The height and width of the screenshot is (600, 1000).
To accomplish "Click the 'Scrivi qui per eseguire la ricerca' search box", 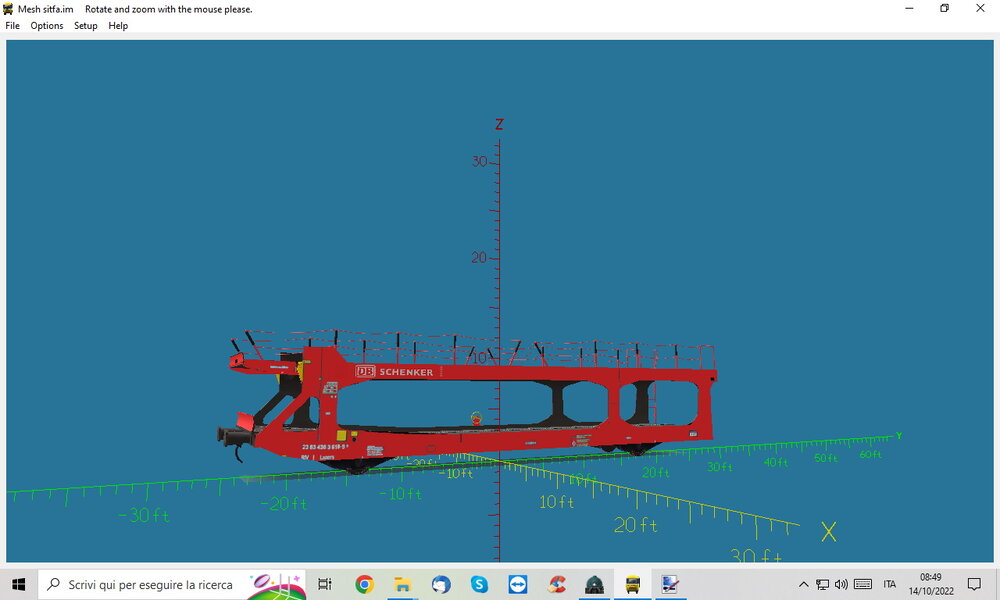I will point(172,584).
